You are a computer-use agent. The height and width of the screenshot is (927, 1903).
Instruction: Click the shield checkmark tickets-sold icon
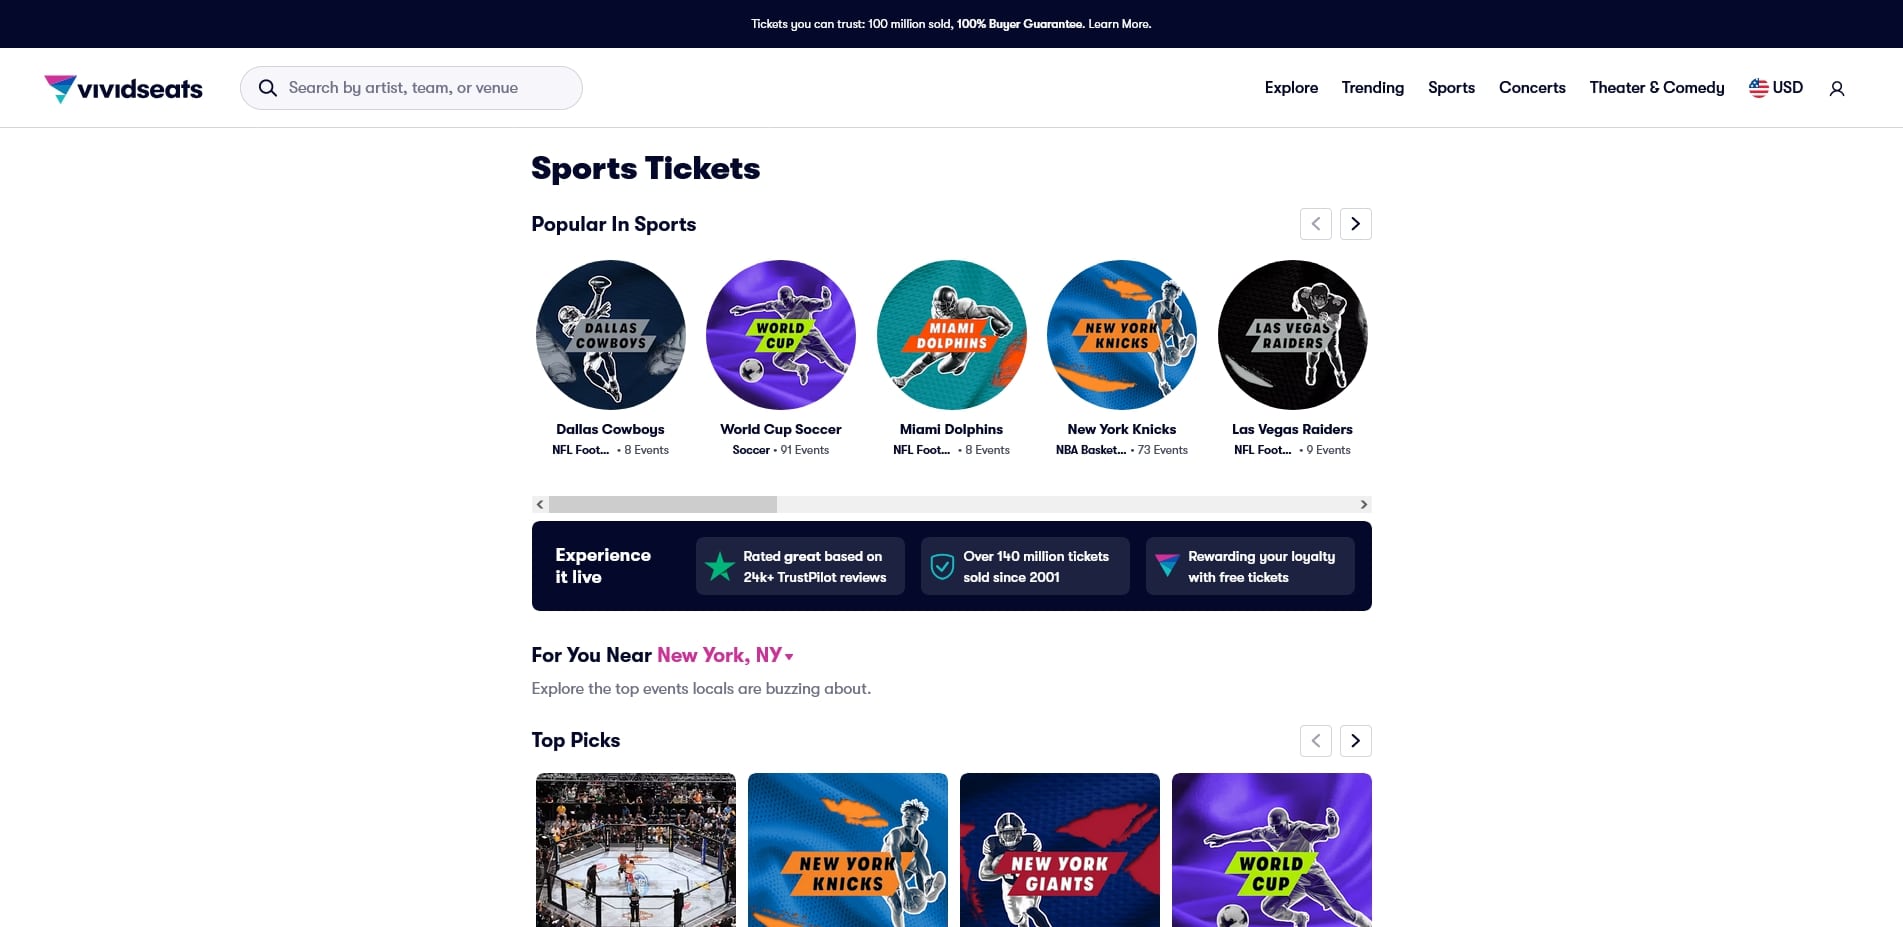[942, 567]
